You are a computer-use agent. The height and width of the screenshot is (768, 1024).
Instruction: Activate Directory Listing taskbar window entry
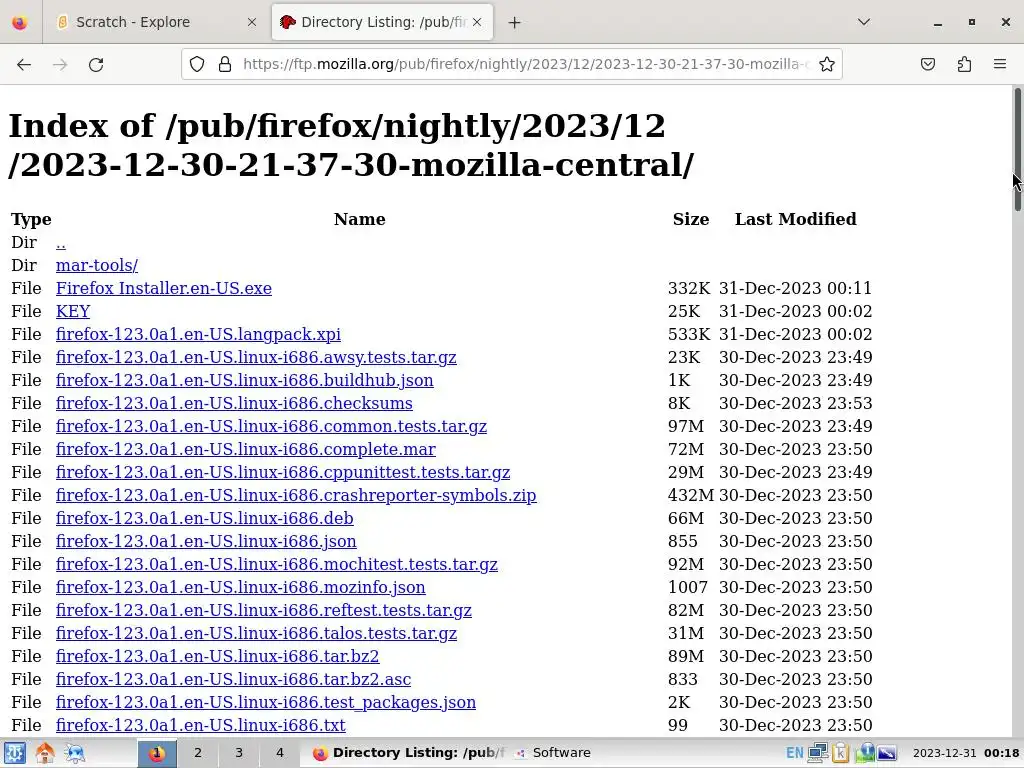408,753
